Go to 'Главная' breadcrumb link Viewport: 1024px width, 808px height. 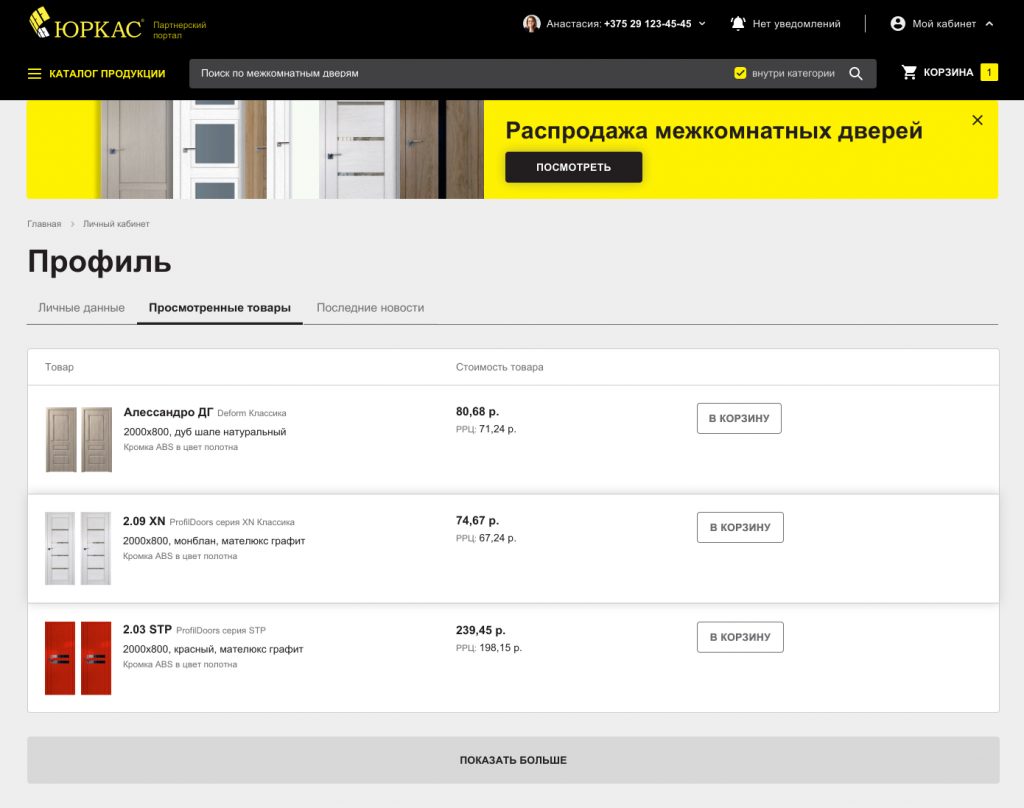pos(44,224)
